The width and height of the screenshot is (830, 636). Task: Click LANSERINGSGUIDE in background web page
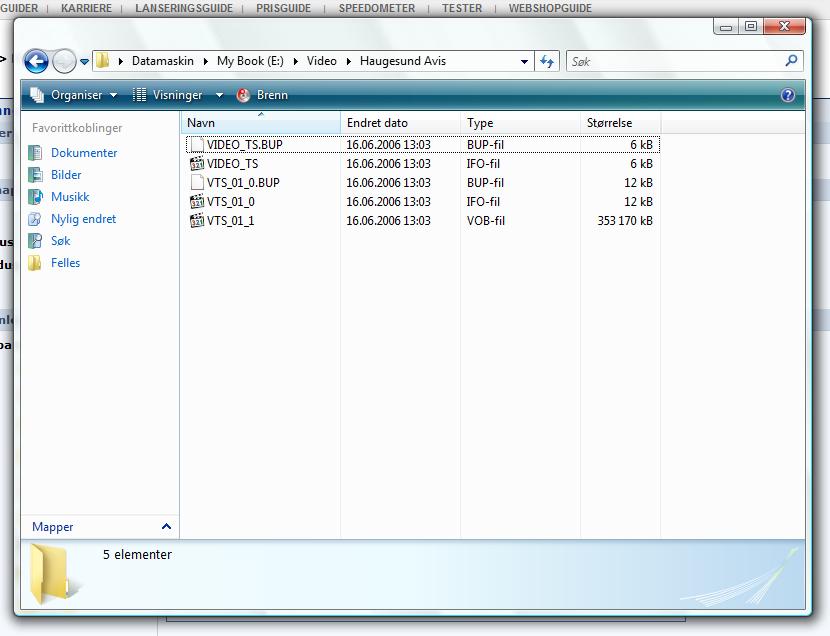click(184, 8)
